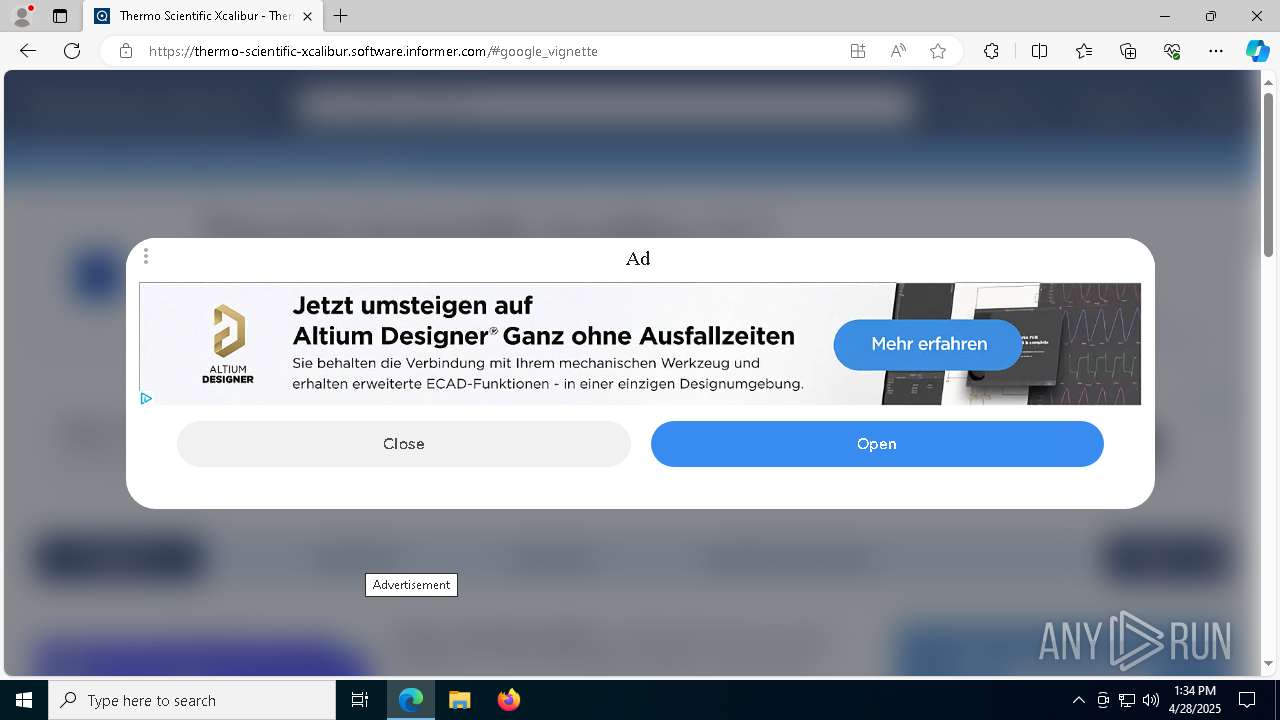The height and width of the screenshot is (720, 1280).
Task: Open Collections panel
Action: (x=1128, y=51)
